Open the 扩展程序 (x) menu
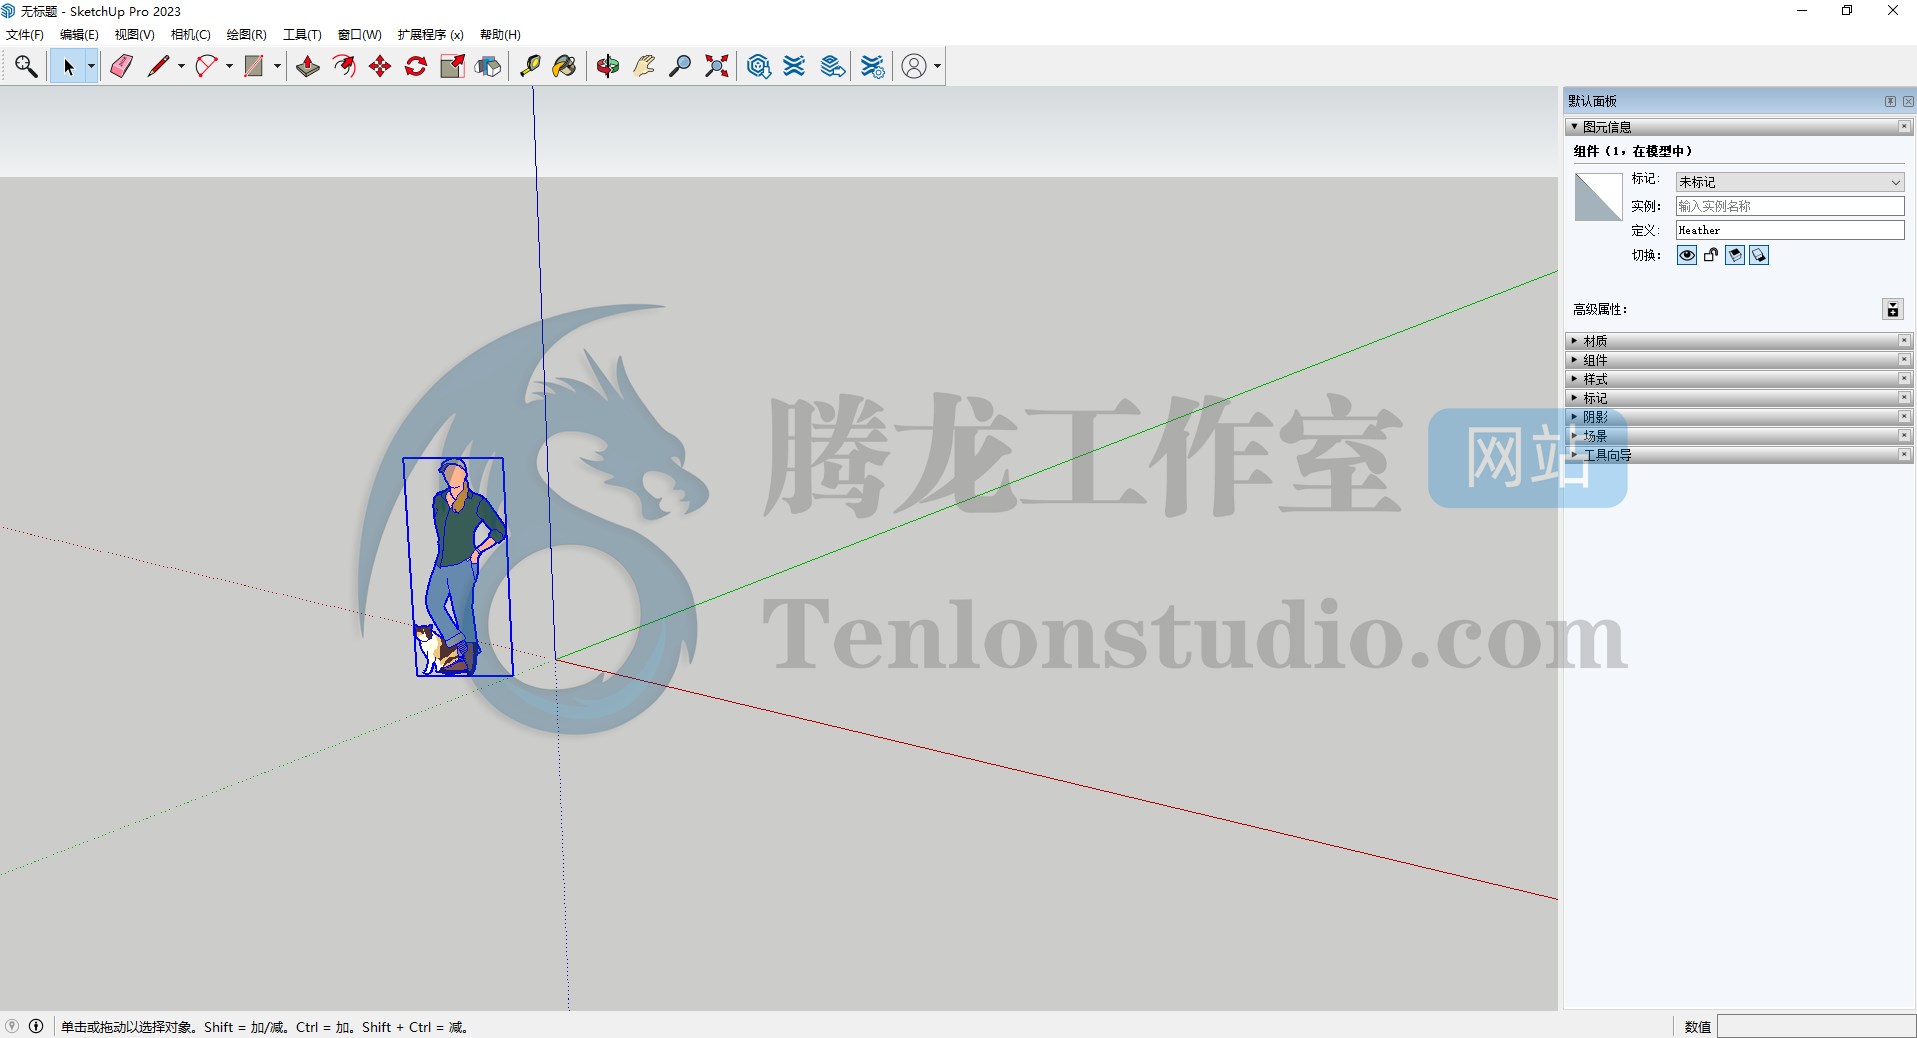 (x=430, y=34)
